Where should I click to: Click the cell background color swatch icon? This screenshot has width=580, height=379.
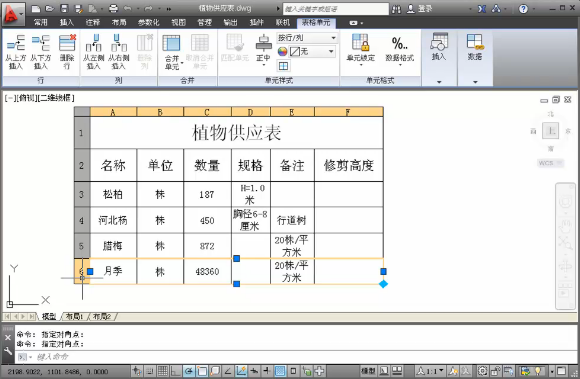click(283, 51)
